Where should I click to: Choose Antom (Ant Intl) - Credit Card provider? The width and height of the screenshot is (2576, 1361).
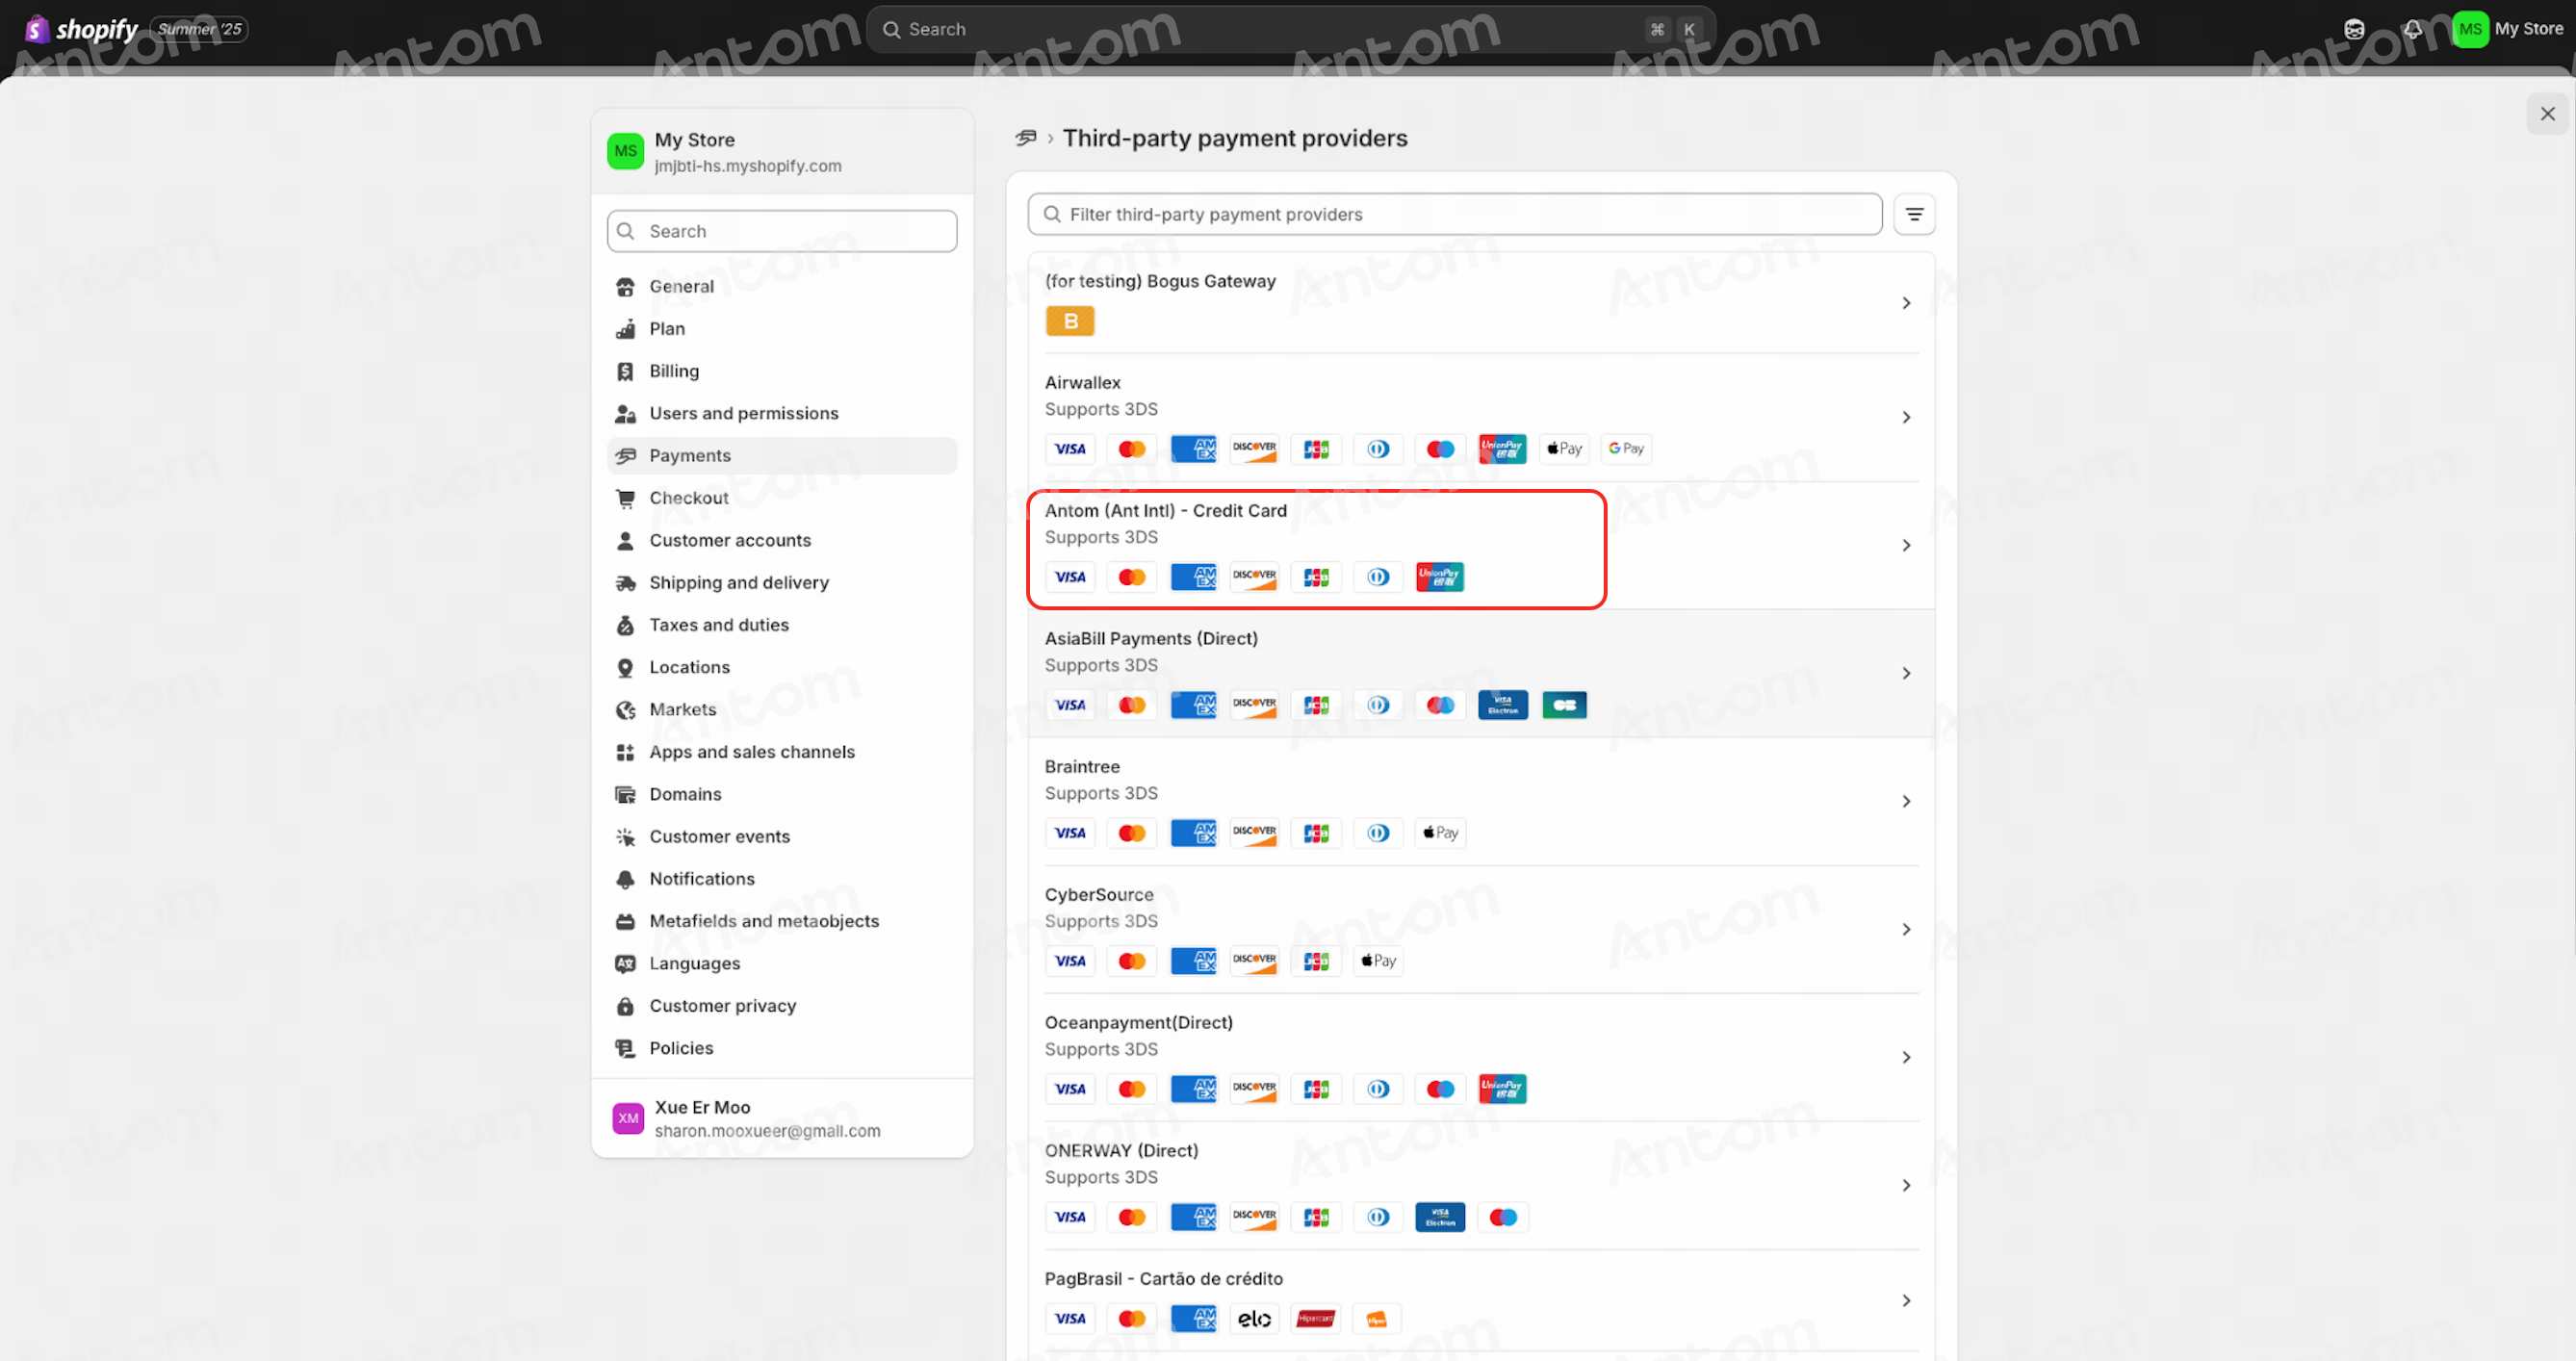1481,545
